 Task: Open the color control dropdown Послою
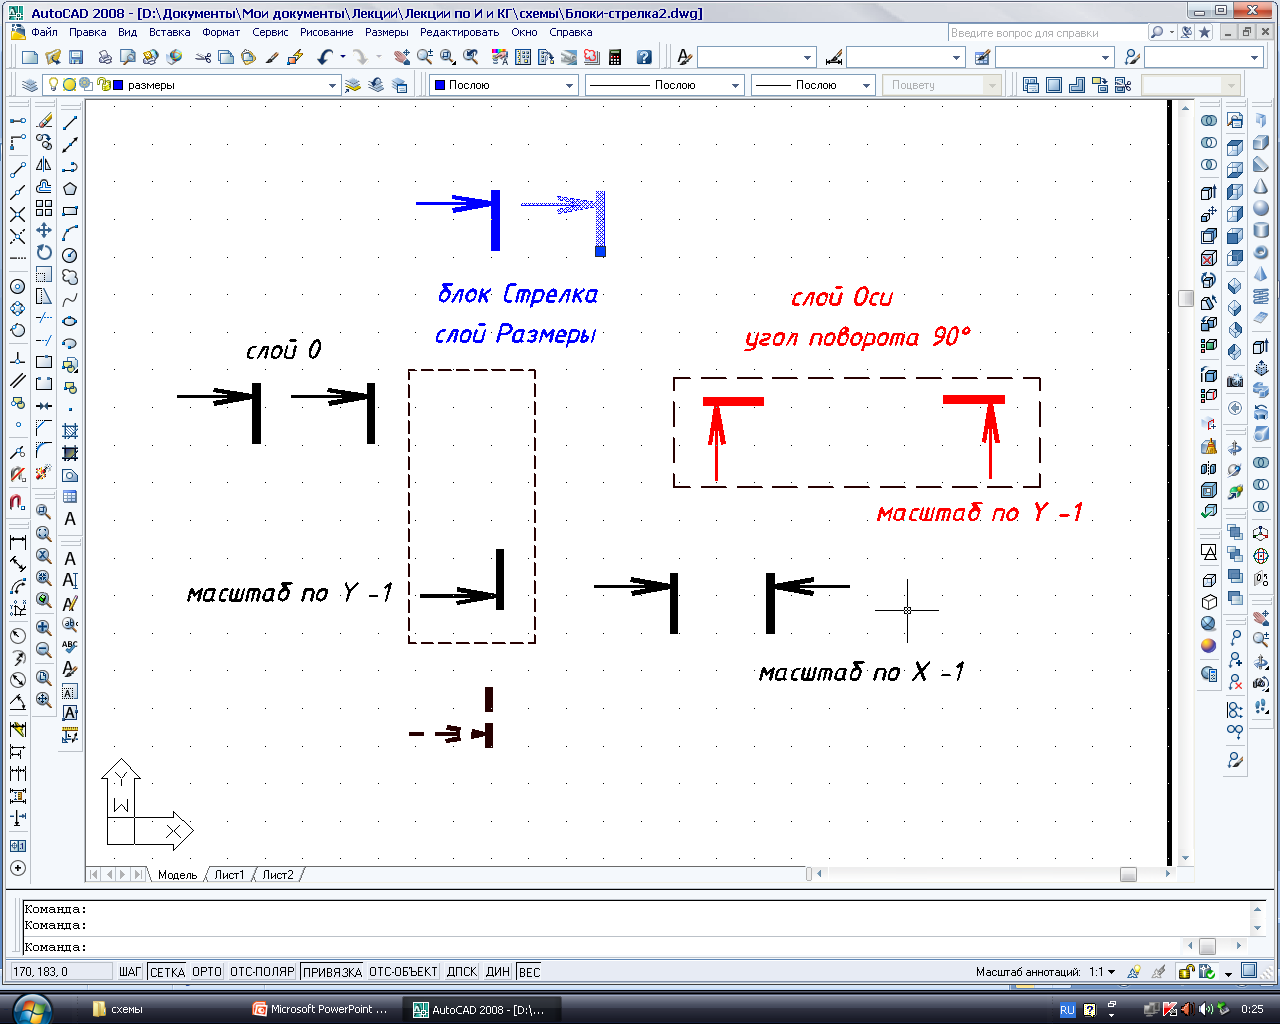pyautogui.click(x=503, y=85)
